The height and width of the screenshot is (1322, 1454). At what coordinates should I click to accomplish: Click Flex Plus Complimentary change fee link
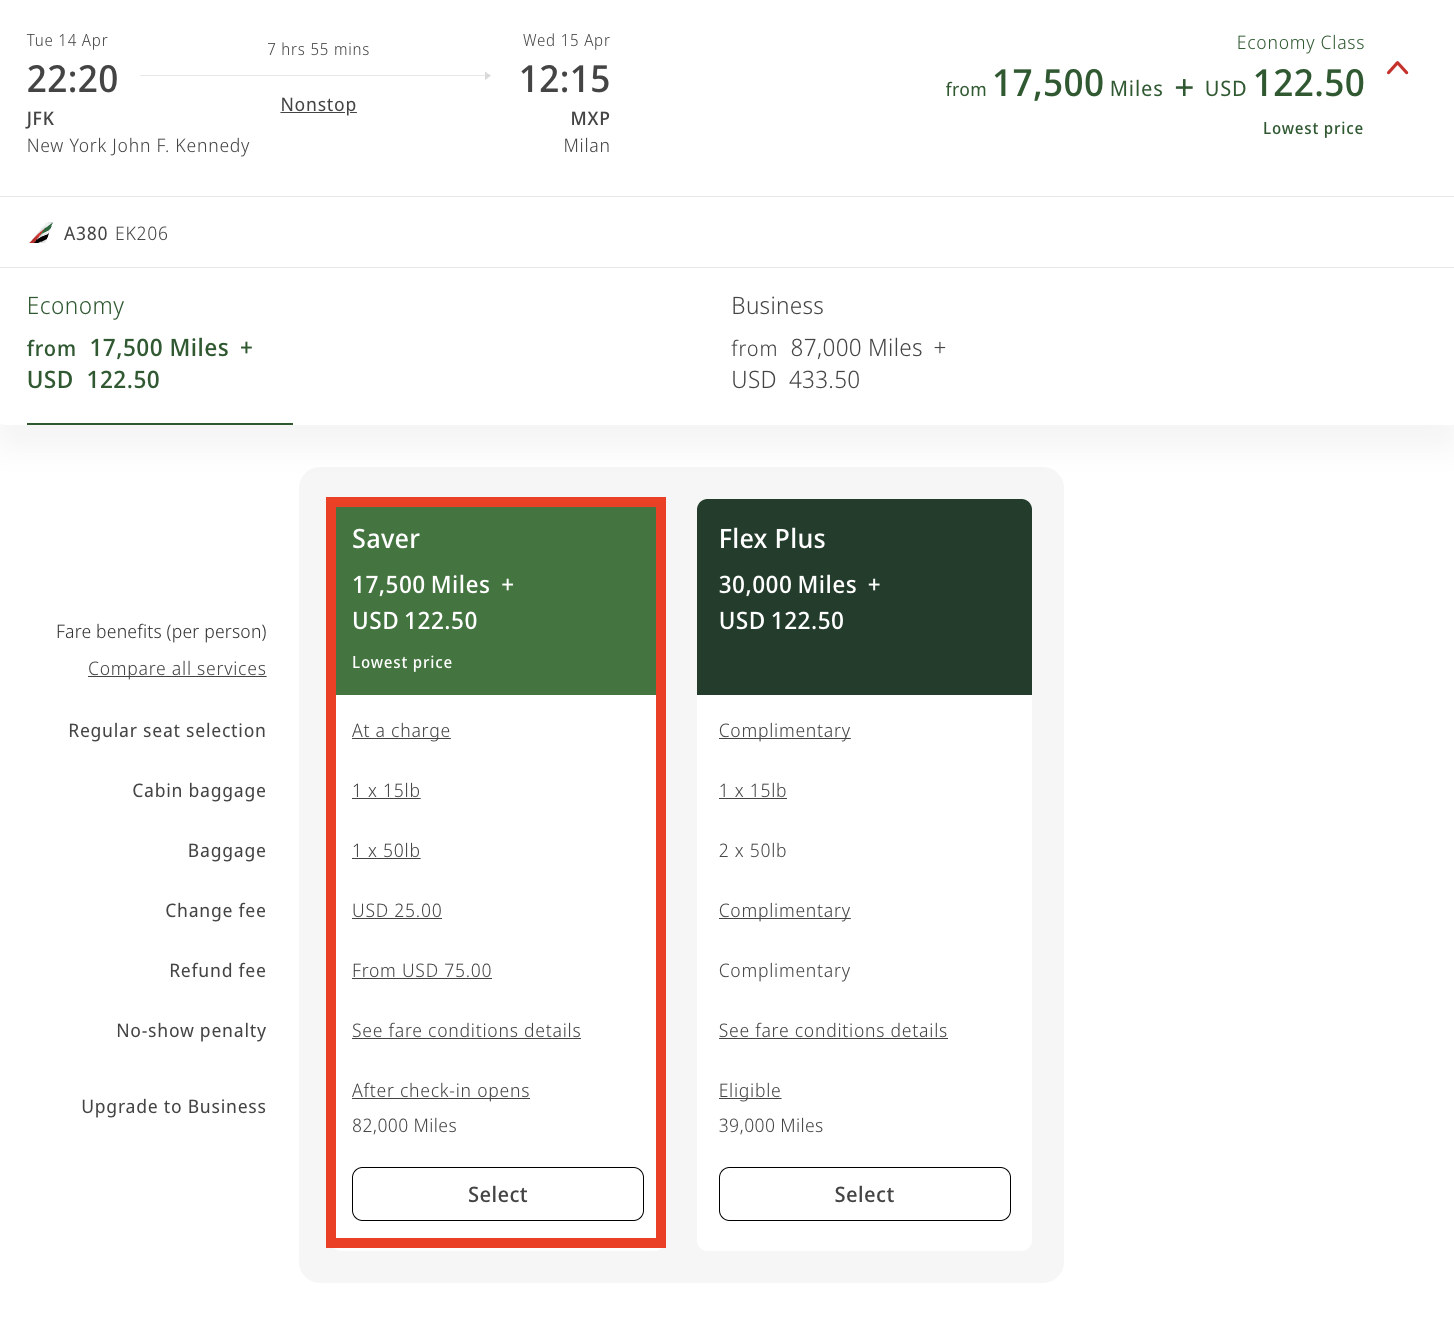click(784, 911)
